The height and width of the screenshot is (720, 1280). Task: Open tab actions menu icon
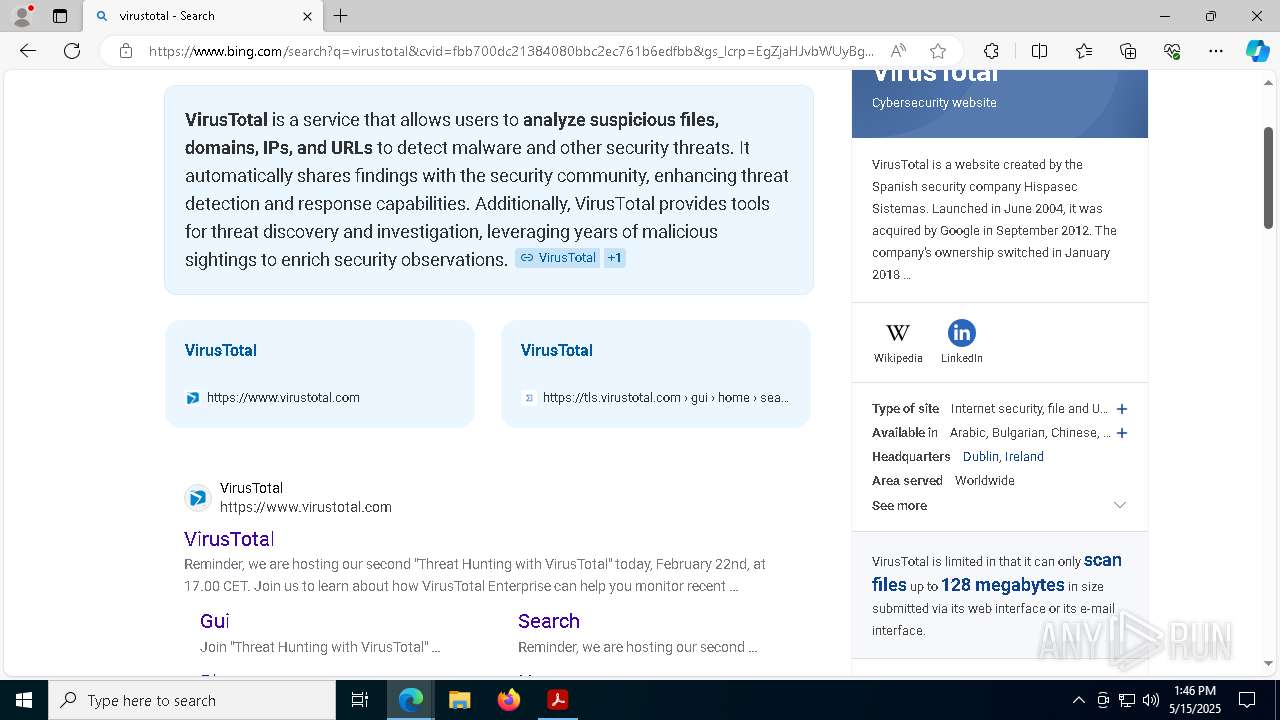pyautogui.click(x=60, y=16)
